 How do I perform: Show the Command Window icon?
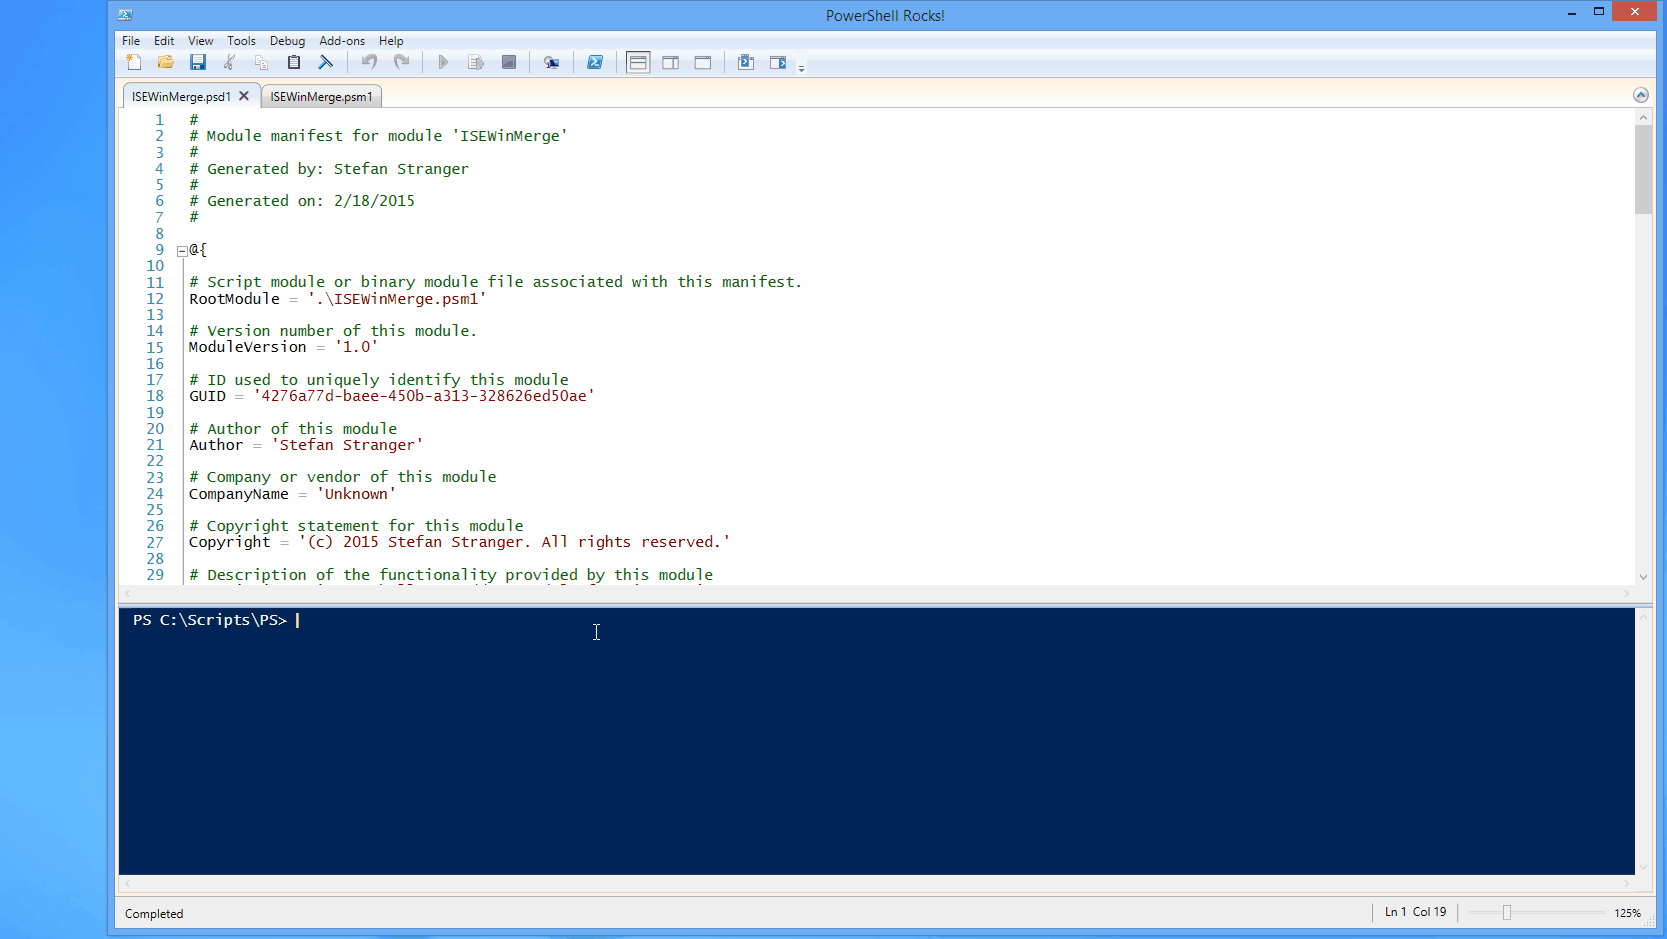pos(746,62)
